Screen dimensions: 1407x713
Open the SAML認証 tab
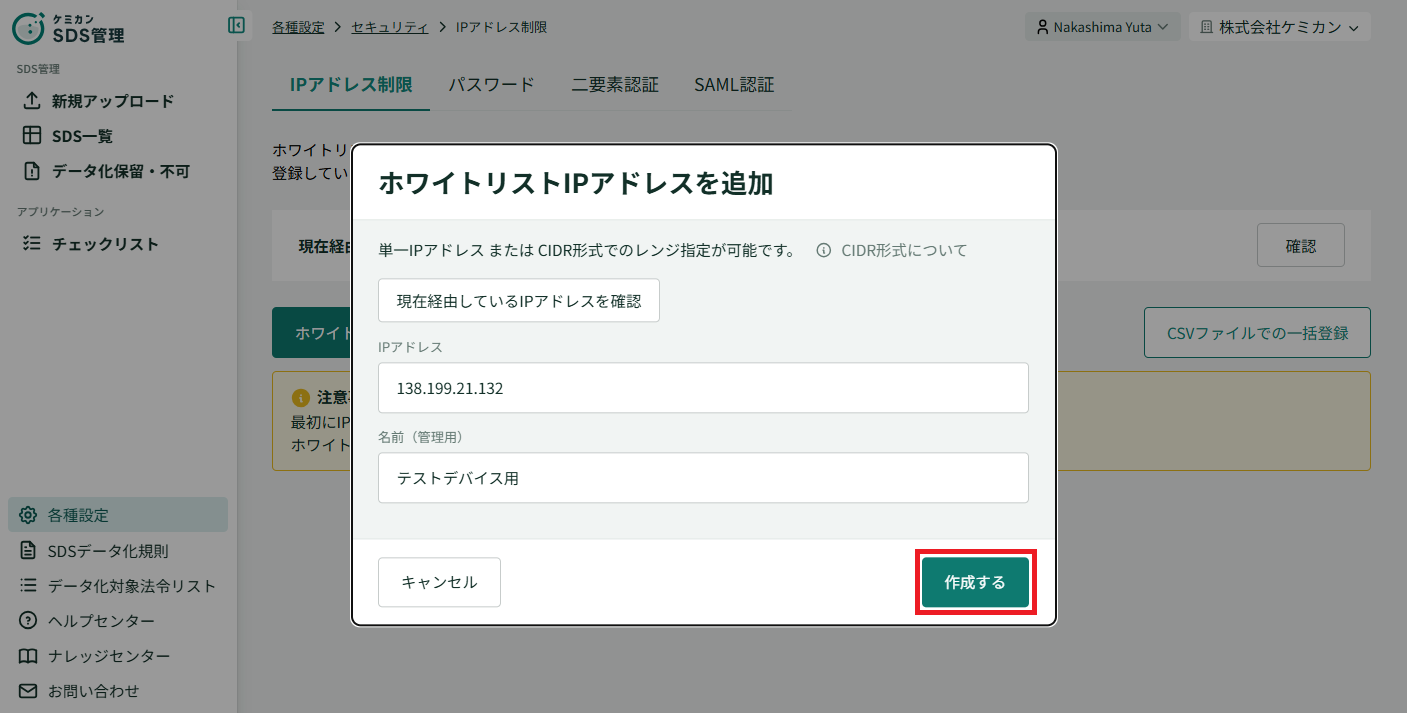coord(734,85)
